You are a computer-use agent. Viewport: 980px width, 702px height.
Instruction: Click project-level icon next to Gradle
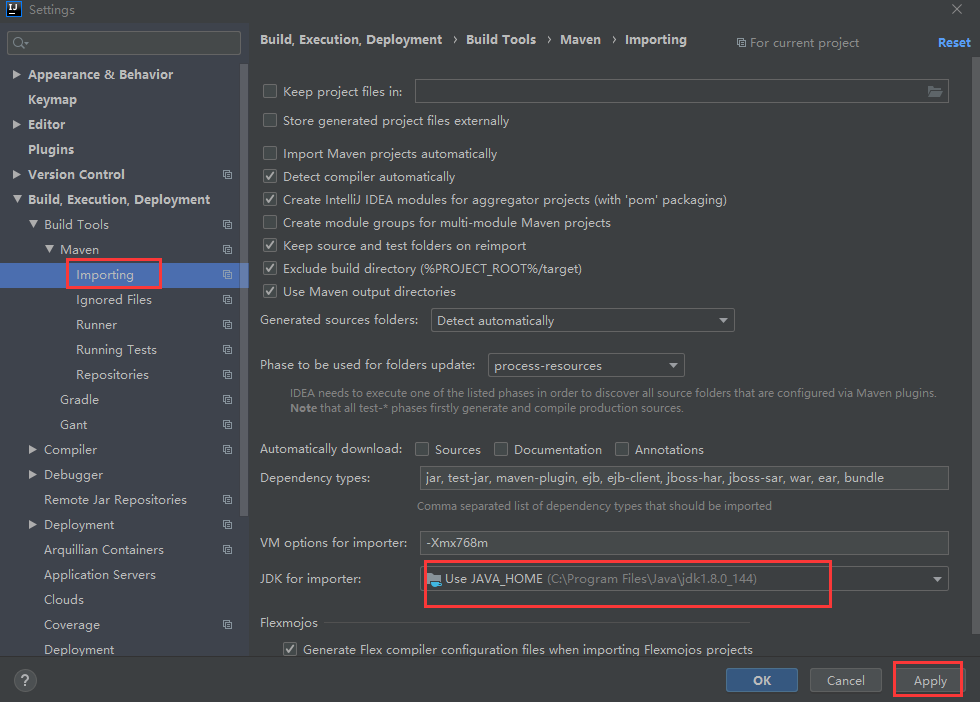coord(228,399)
